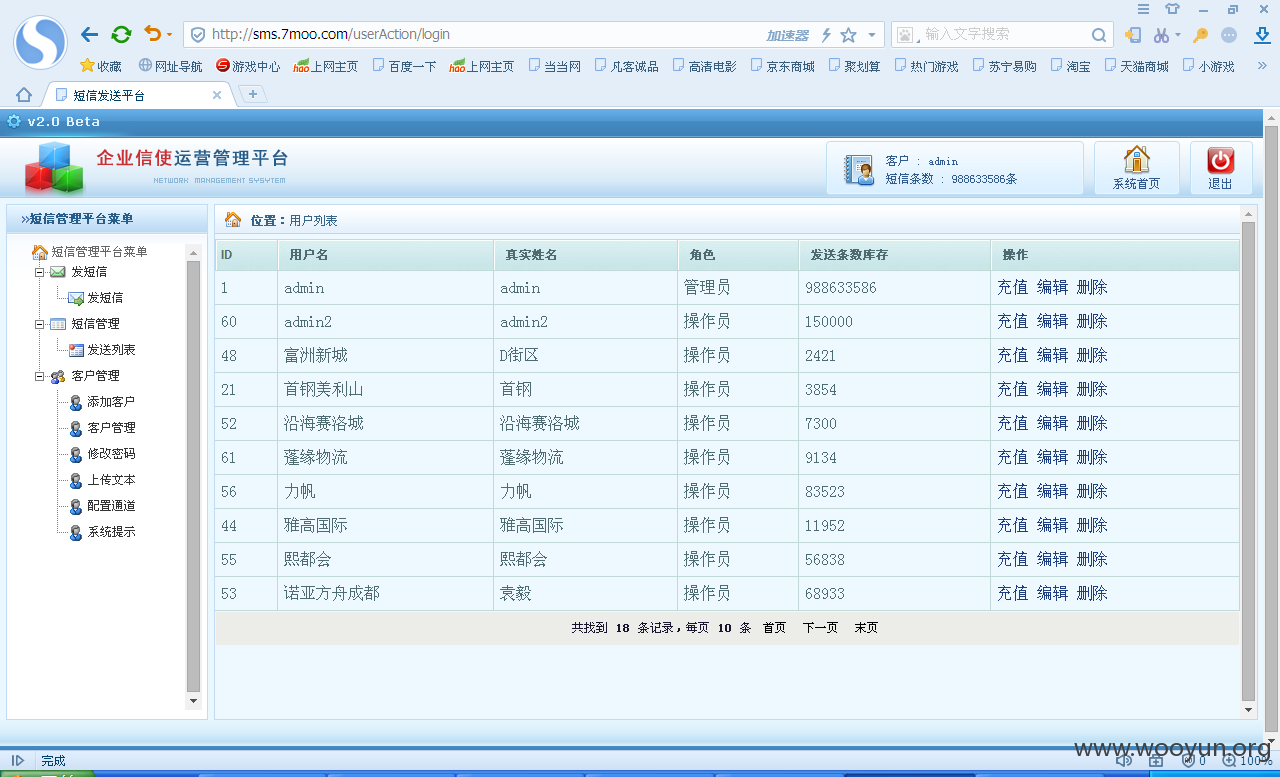This screenshot has height=777, width=1280.
Task: Select 短信管理平台菜单 root tree node
Action: [x=99, y=252]
